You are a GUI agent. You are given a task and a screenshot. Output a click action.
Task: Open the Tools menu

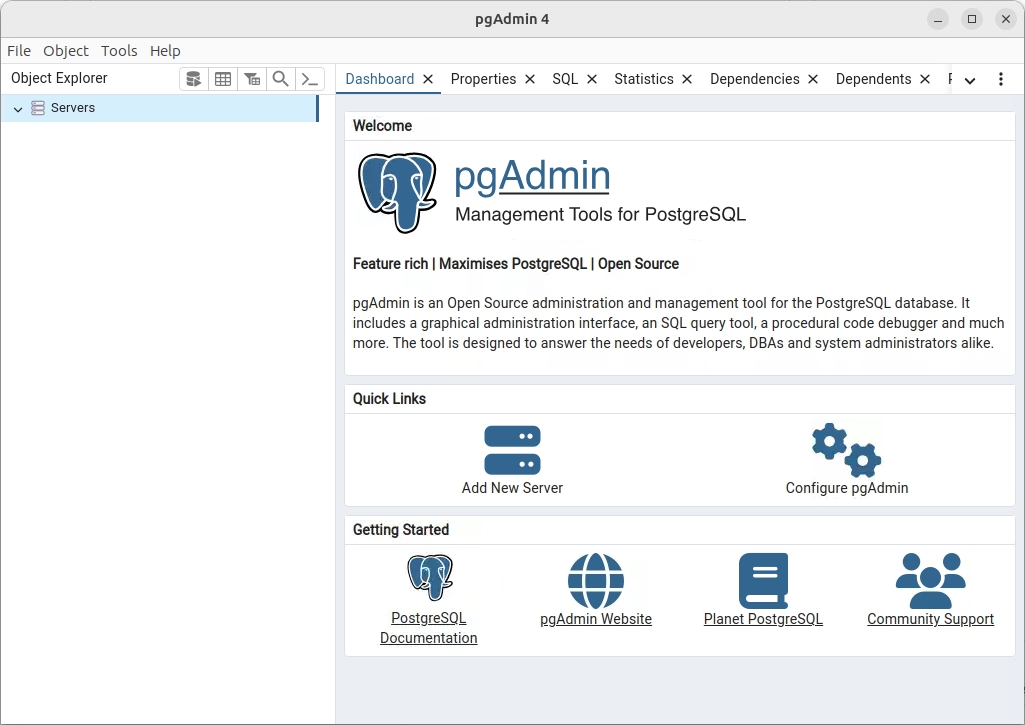(119, 51)
